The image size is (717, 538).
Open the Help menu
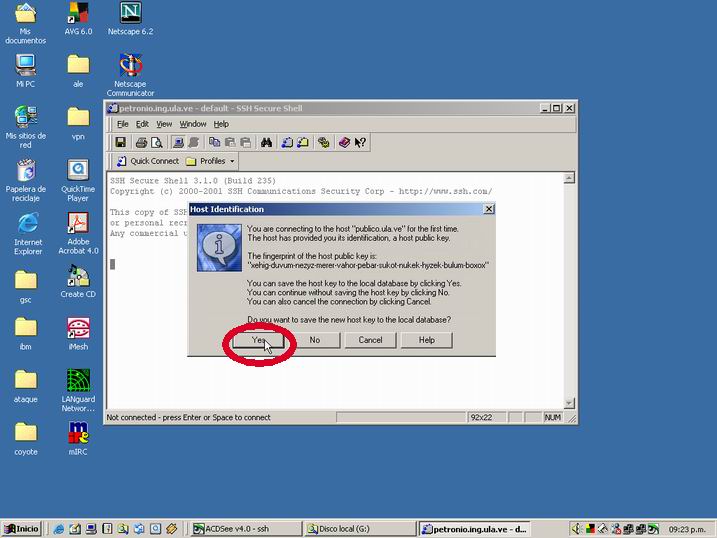221,124
